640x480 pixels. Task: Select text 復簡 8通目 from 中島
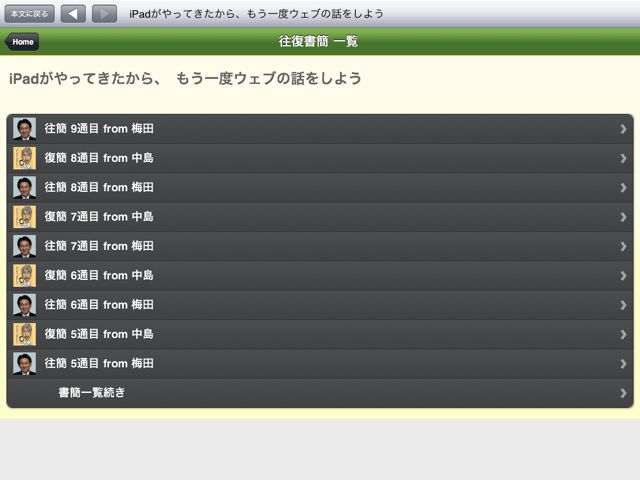(99, 158)
